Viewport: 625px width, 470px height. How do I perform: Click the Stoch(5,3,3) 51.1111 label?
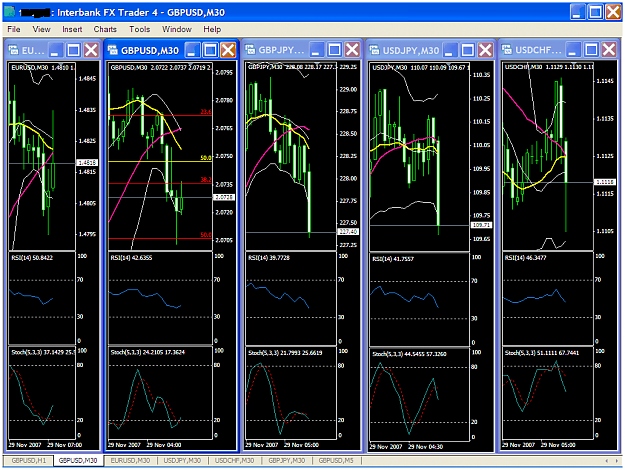pyautogui.click(x=542, y=353)
